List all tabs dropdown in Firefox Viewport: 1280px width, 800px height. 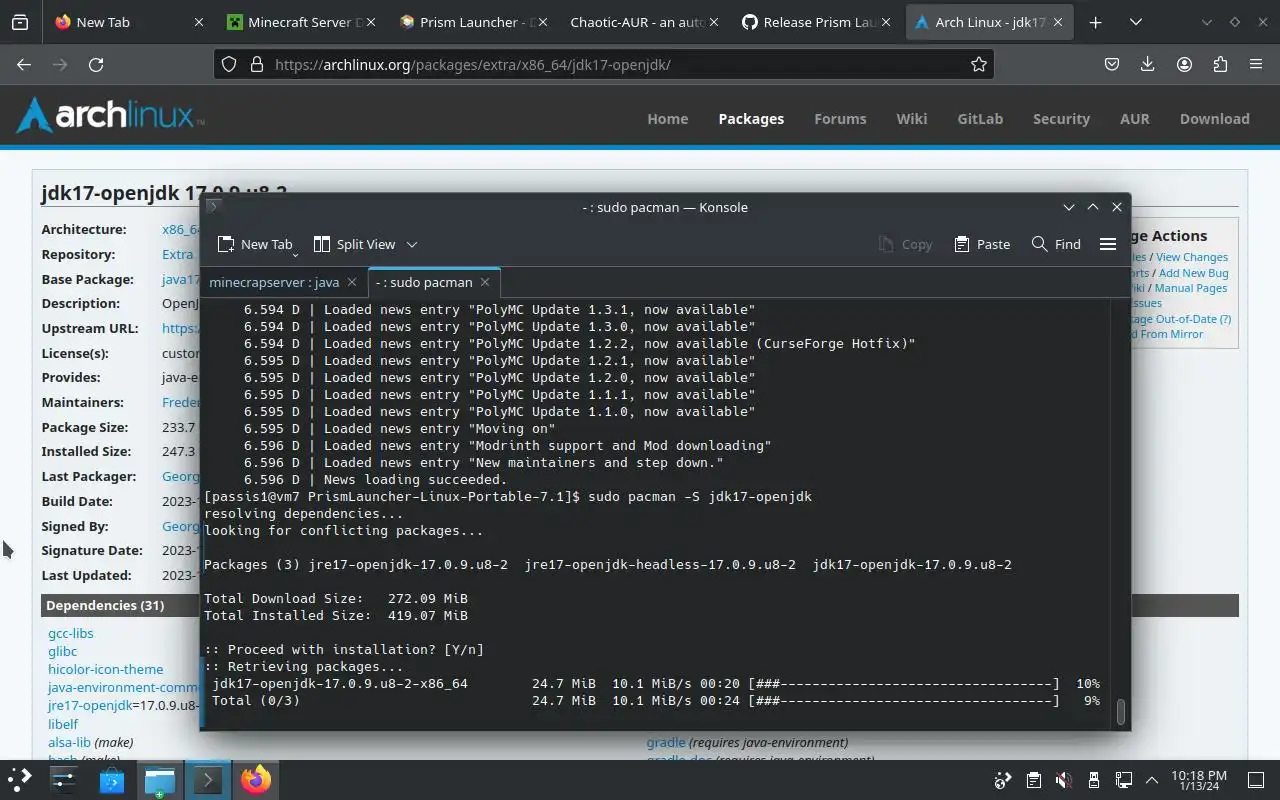tap(1135, 22)
